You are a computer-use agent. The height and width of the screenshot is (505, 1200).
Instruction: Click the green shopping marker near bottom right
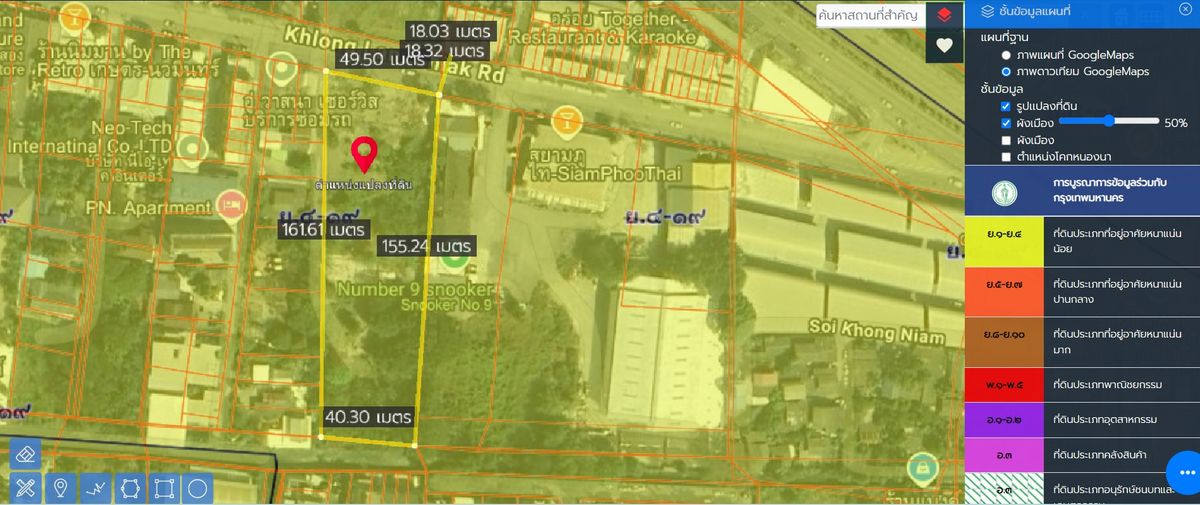point(922,468)
